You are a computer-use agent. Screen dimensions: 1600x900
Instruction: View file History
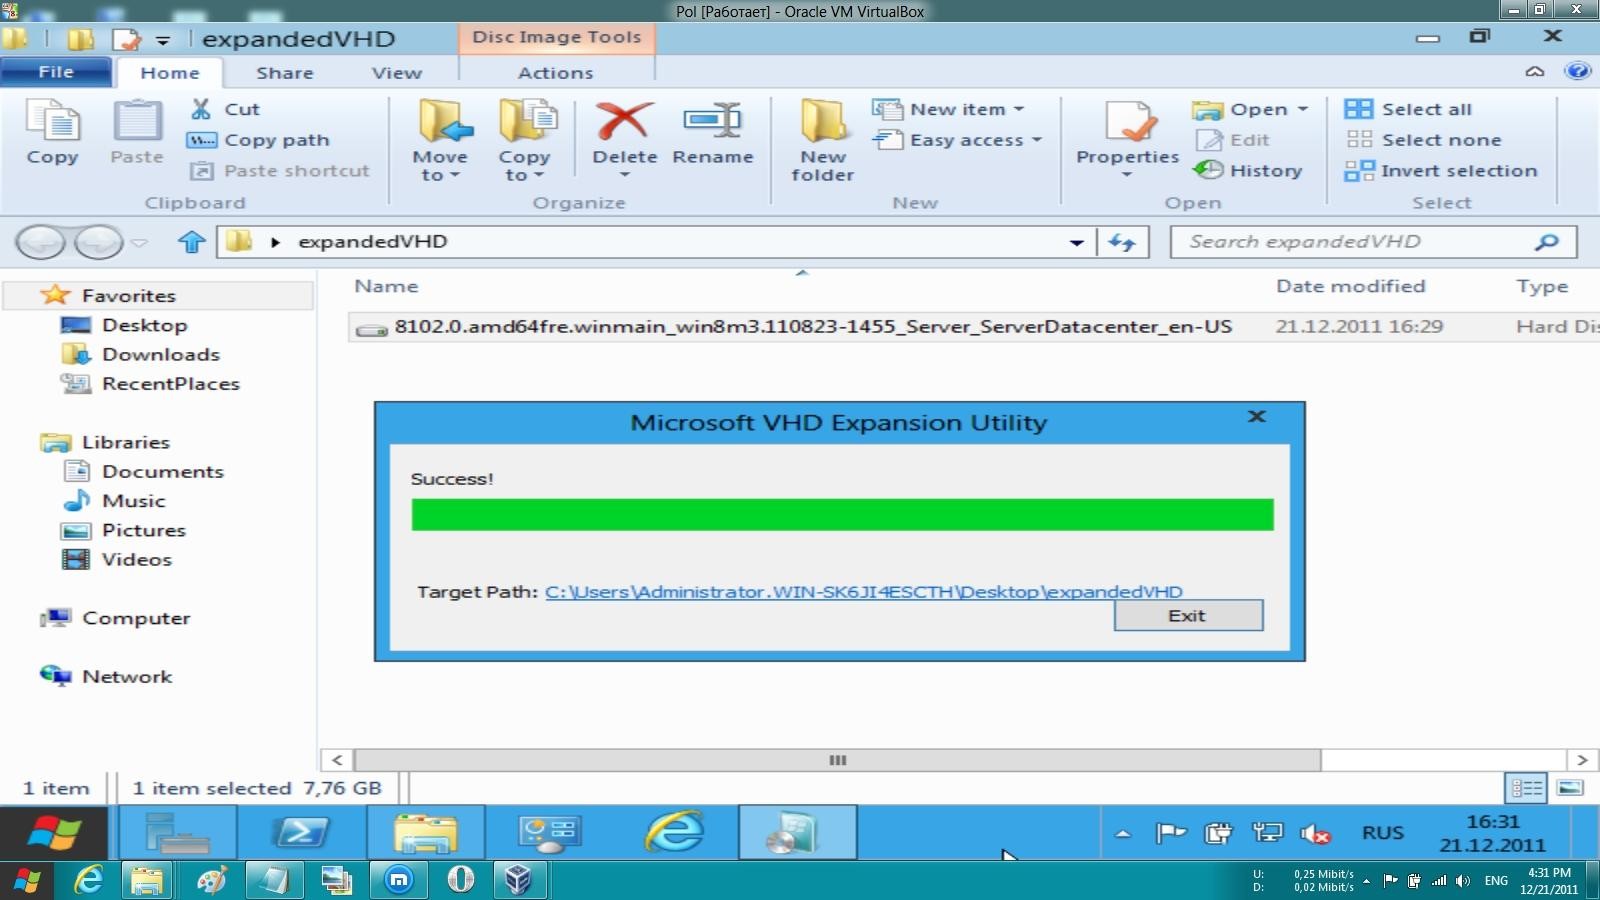tap(1249, 171)
